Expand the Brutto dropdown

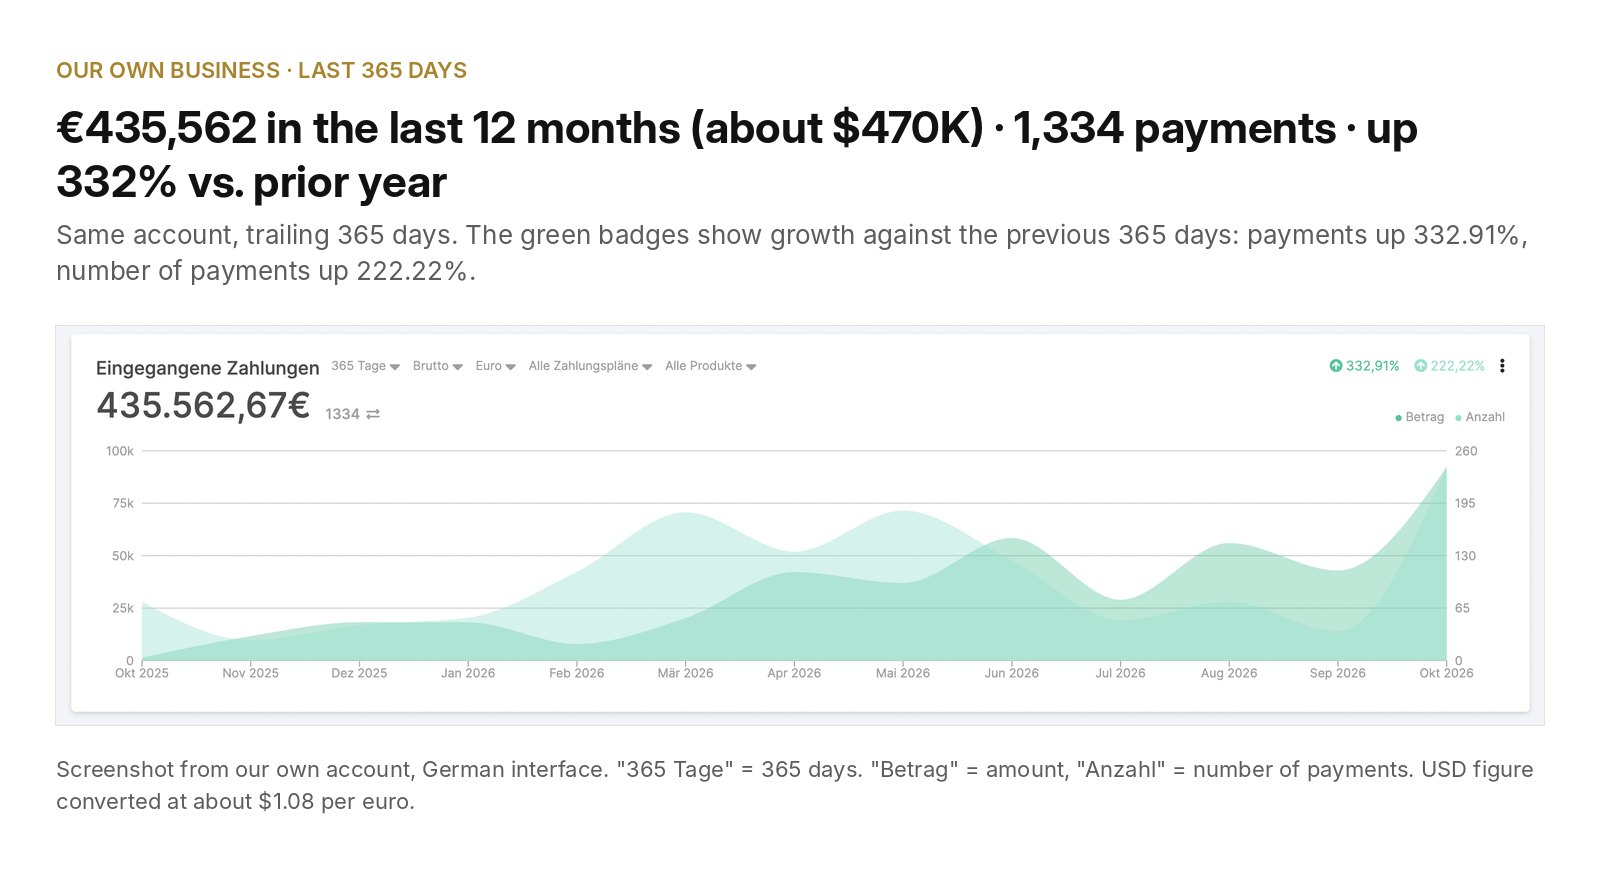pyautogui.click(x=437, y=366)
